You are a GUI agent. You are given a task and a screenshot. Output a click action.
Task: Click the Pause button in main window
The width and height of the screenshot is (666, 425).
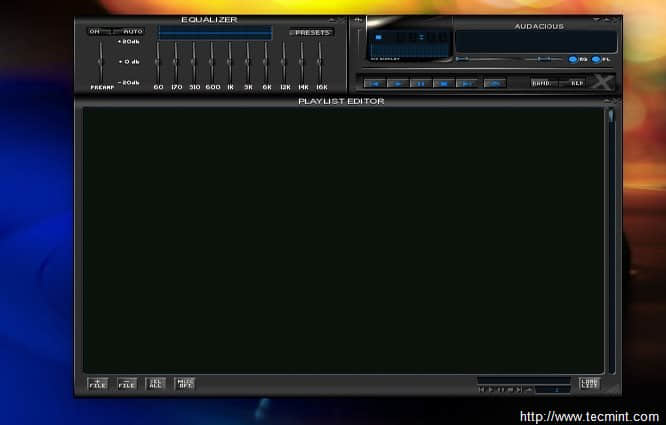coord(420,84)
